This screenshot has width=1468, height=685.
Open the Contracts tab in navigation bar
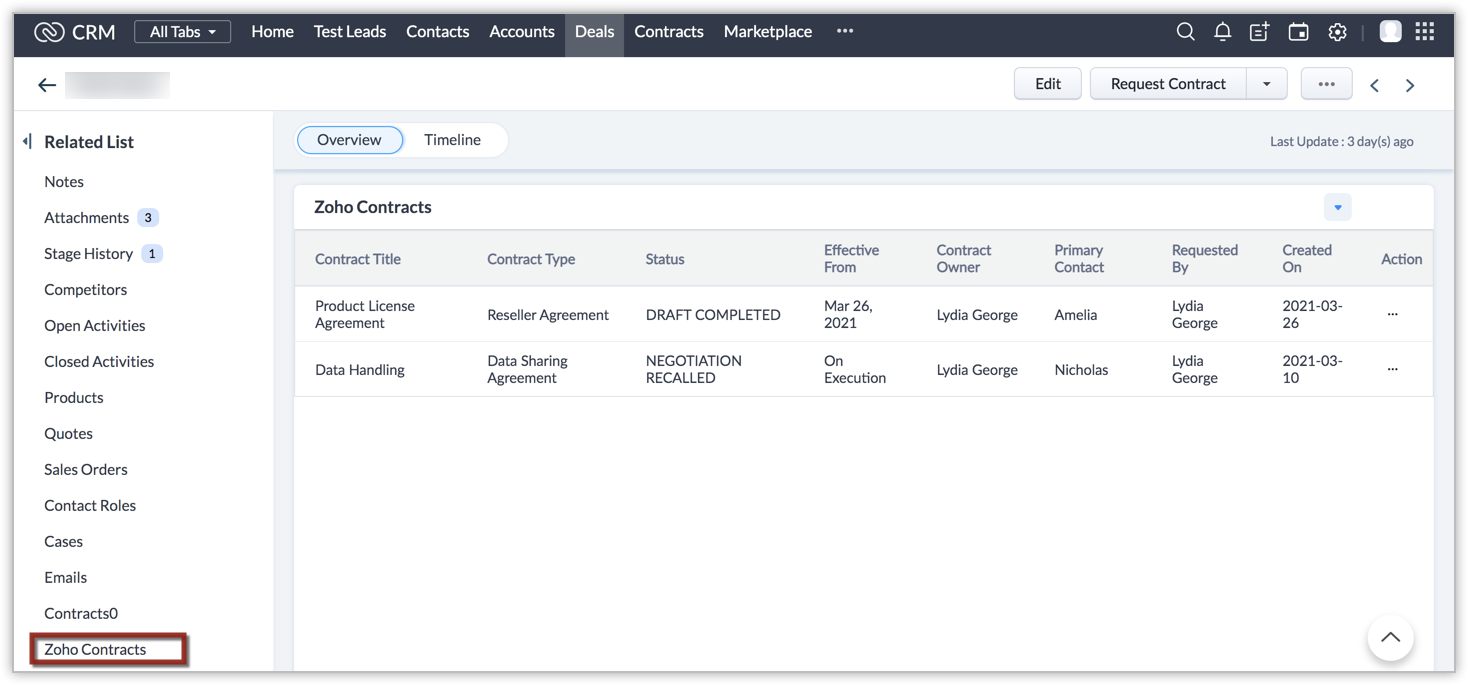coord(669,32)
